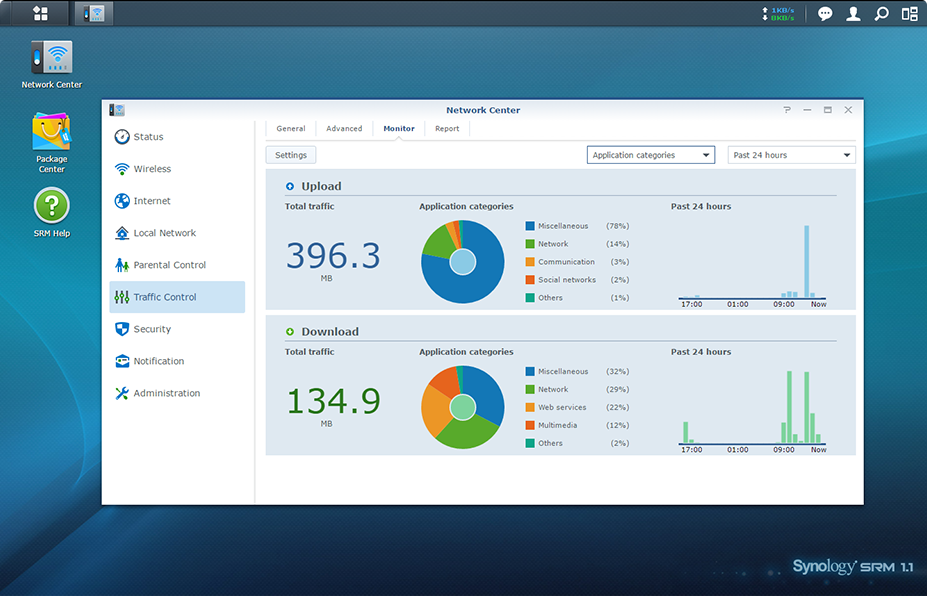Click the Download traffic pie chart

coord(462,407)
